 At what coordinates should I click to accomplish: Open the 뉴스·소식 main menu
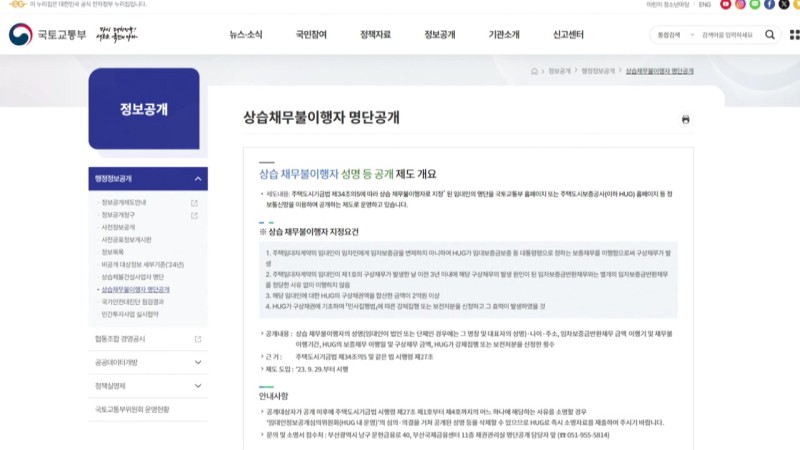pos(246,35)
